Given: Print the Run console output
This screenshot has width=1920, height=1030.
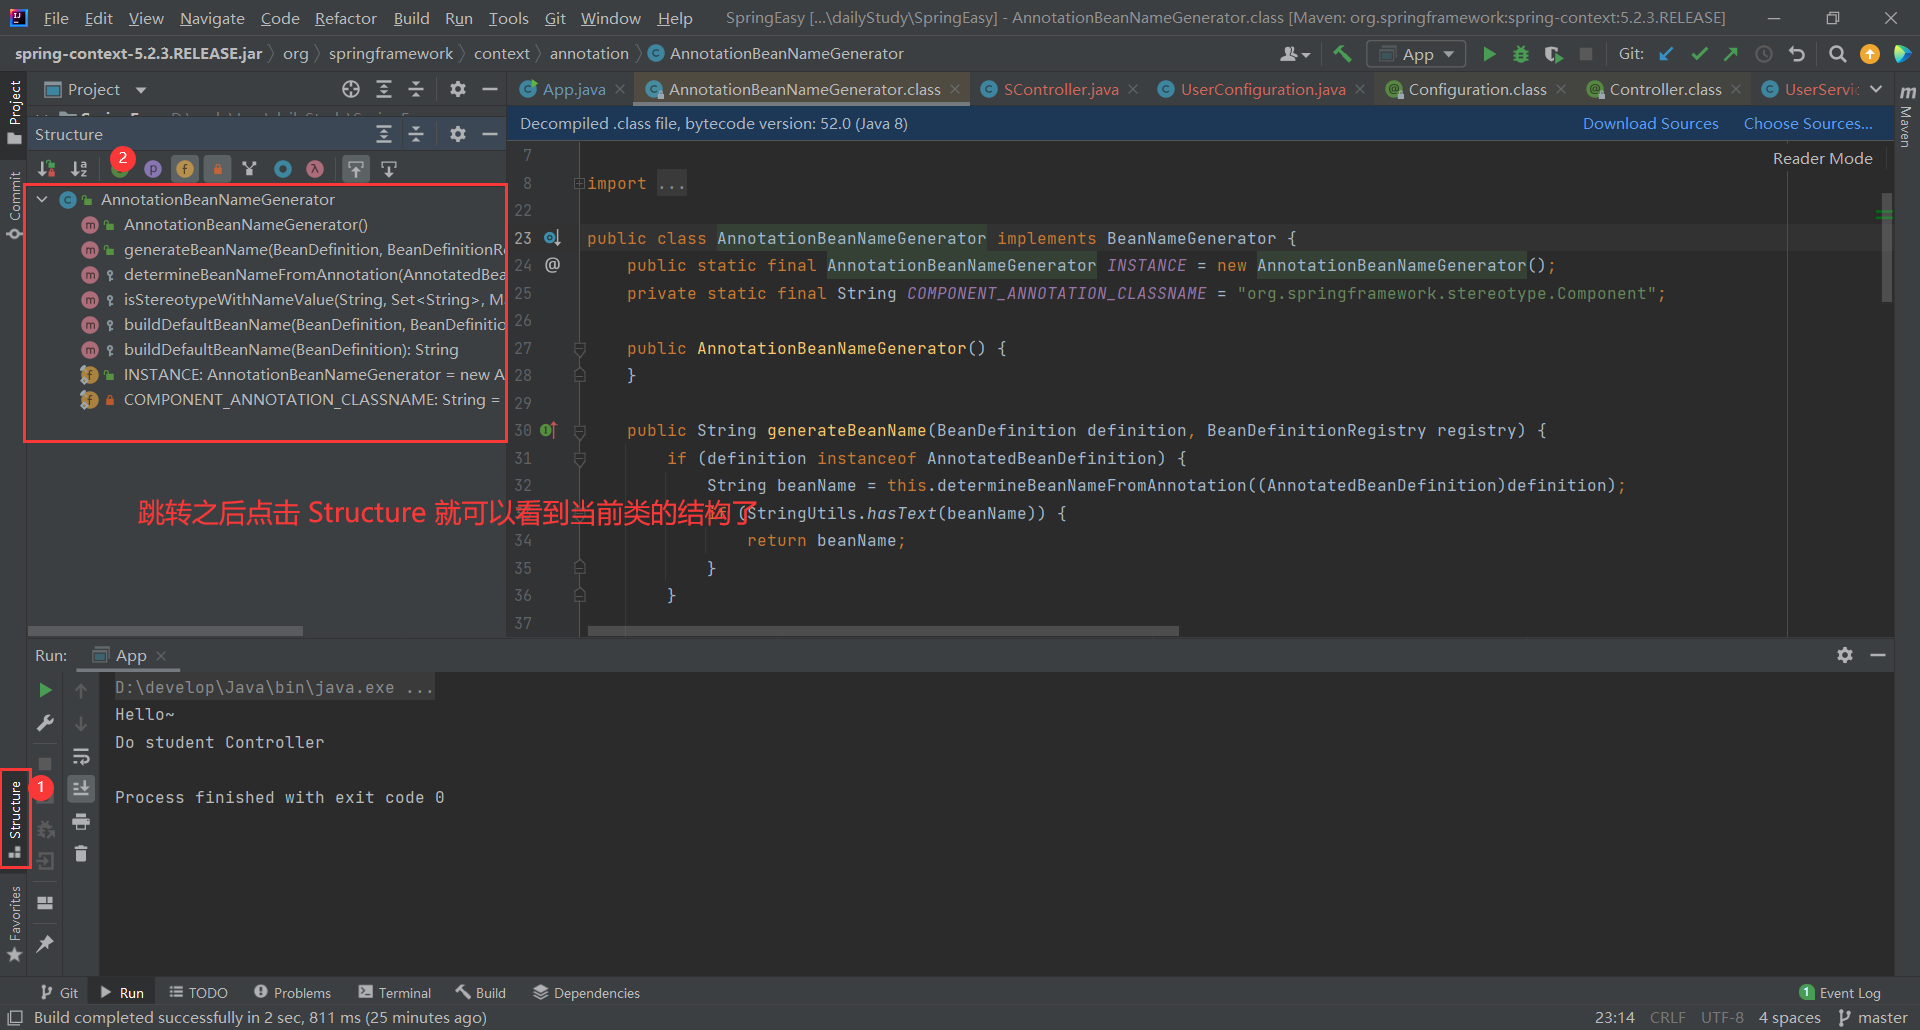Looking at the screenshot, I should pyautogui.click(x=81, y=822).
